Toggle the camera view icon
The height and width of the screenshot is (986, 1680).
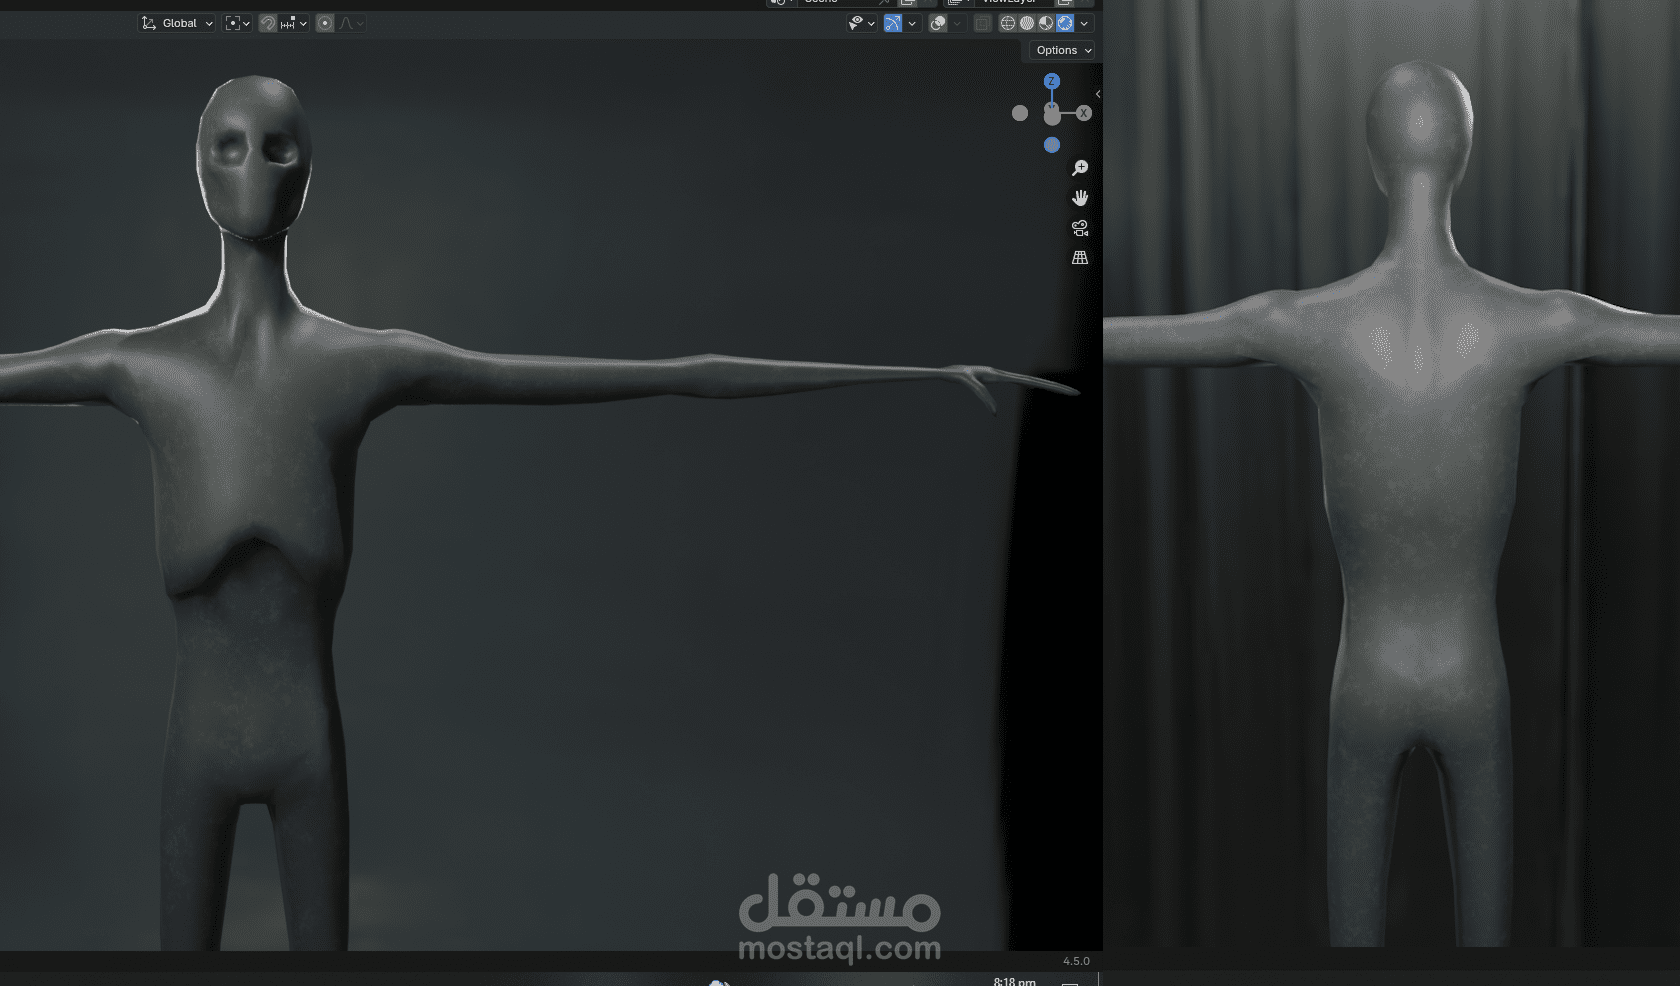[1080, 228]
